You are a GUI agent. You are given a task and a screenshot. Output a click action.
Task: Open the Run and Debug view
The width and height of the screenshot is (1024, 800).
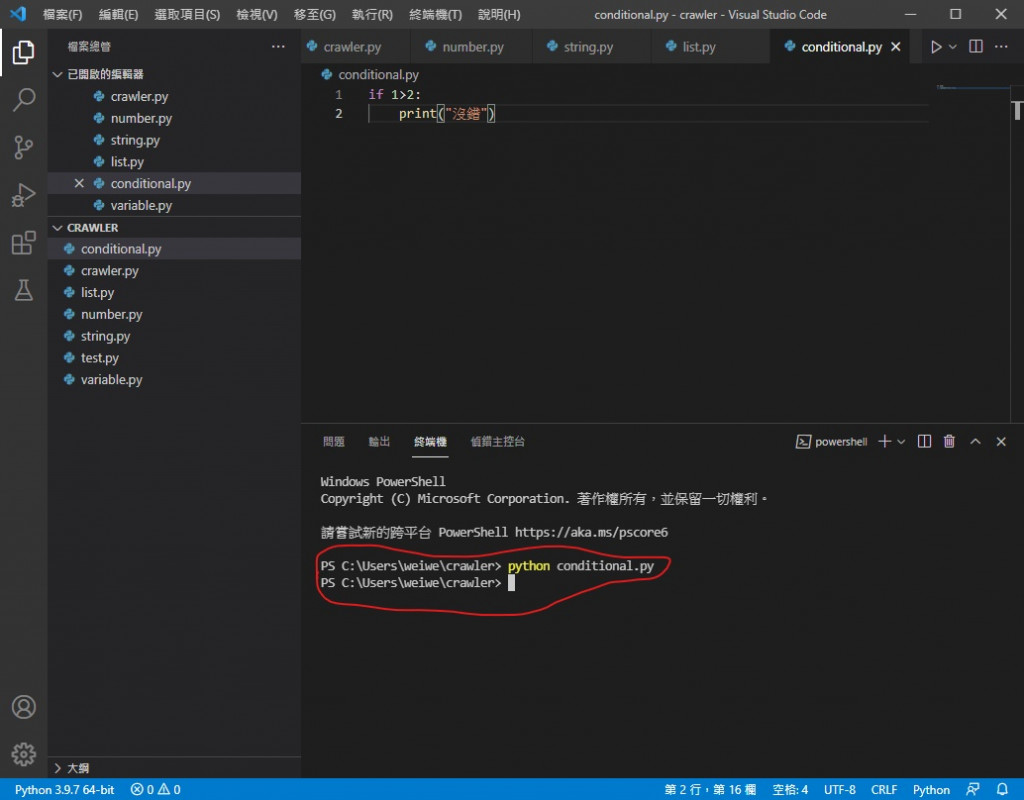[x=24, y=195]
